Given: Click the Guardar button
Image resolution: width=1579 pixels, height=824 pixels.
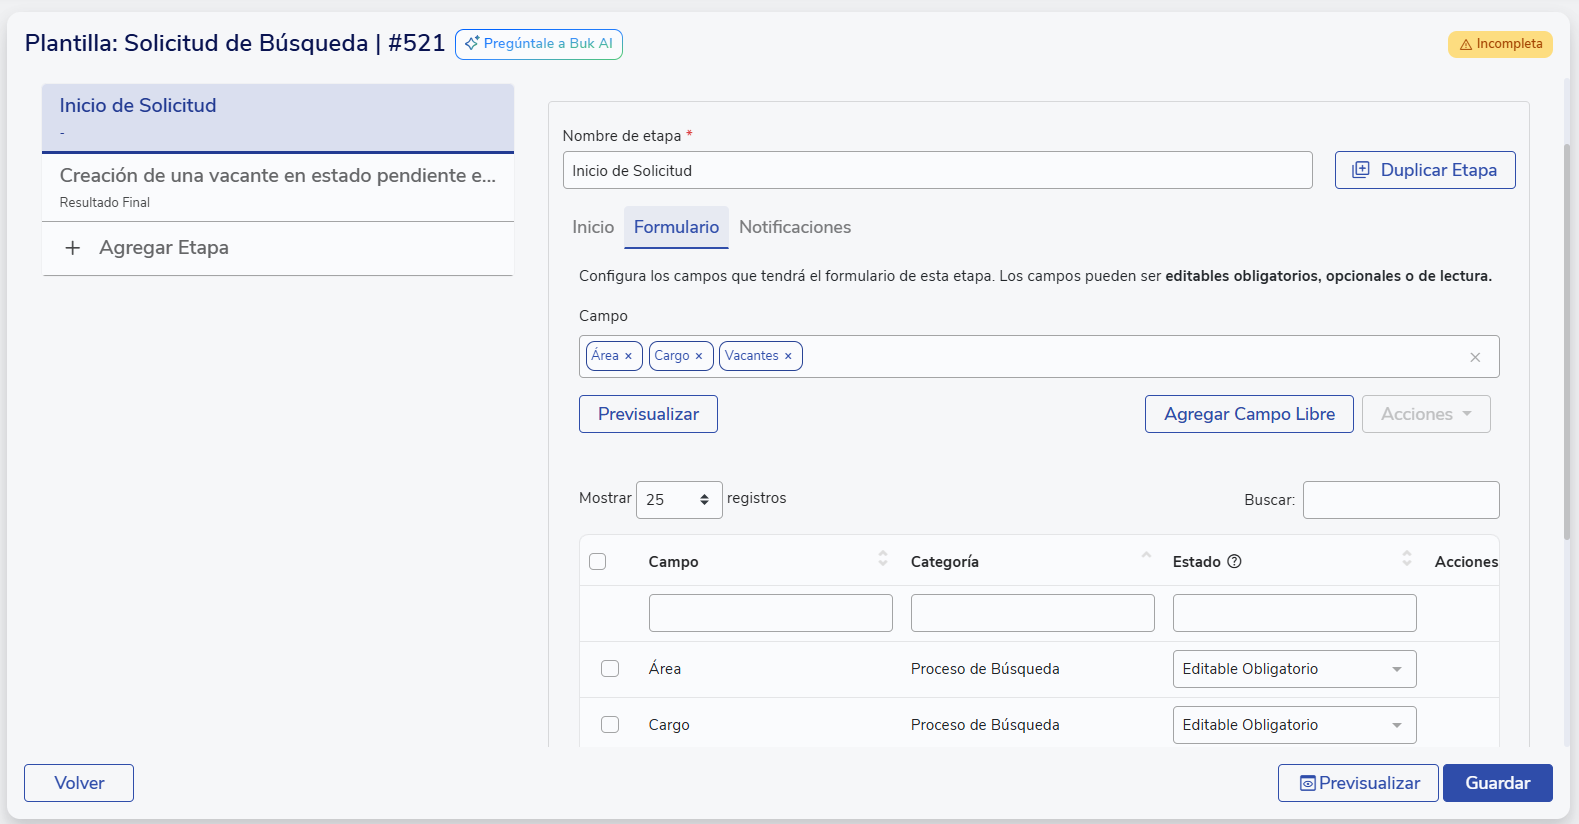Looking at the screenshot, I should pyautogui.click(x=1497, y=783).
